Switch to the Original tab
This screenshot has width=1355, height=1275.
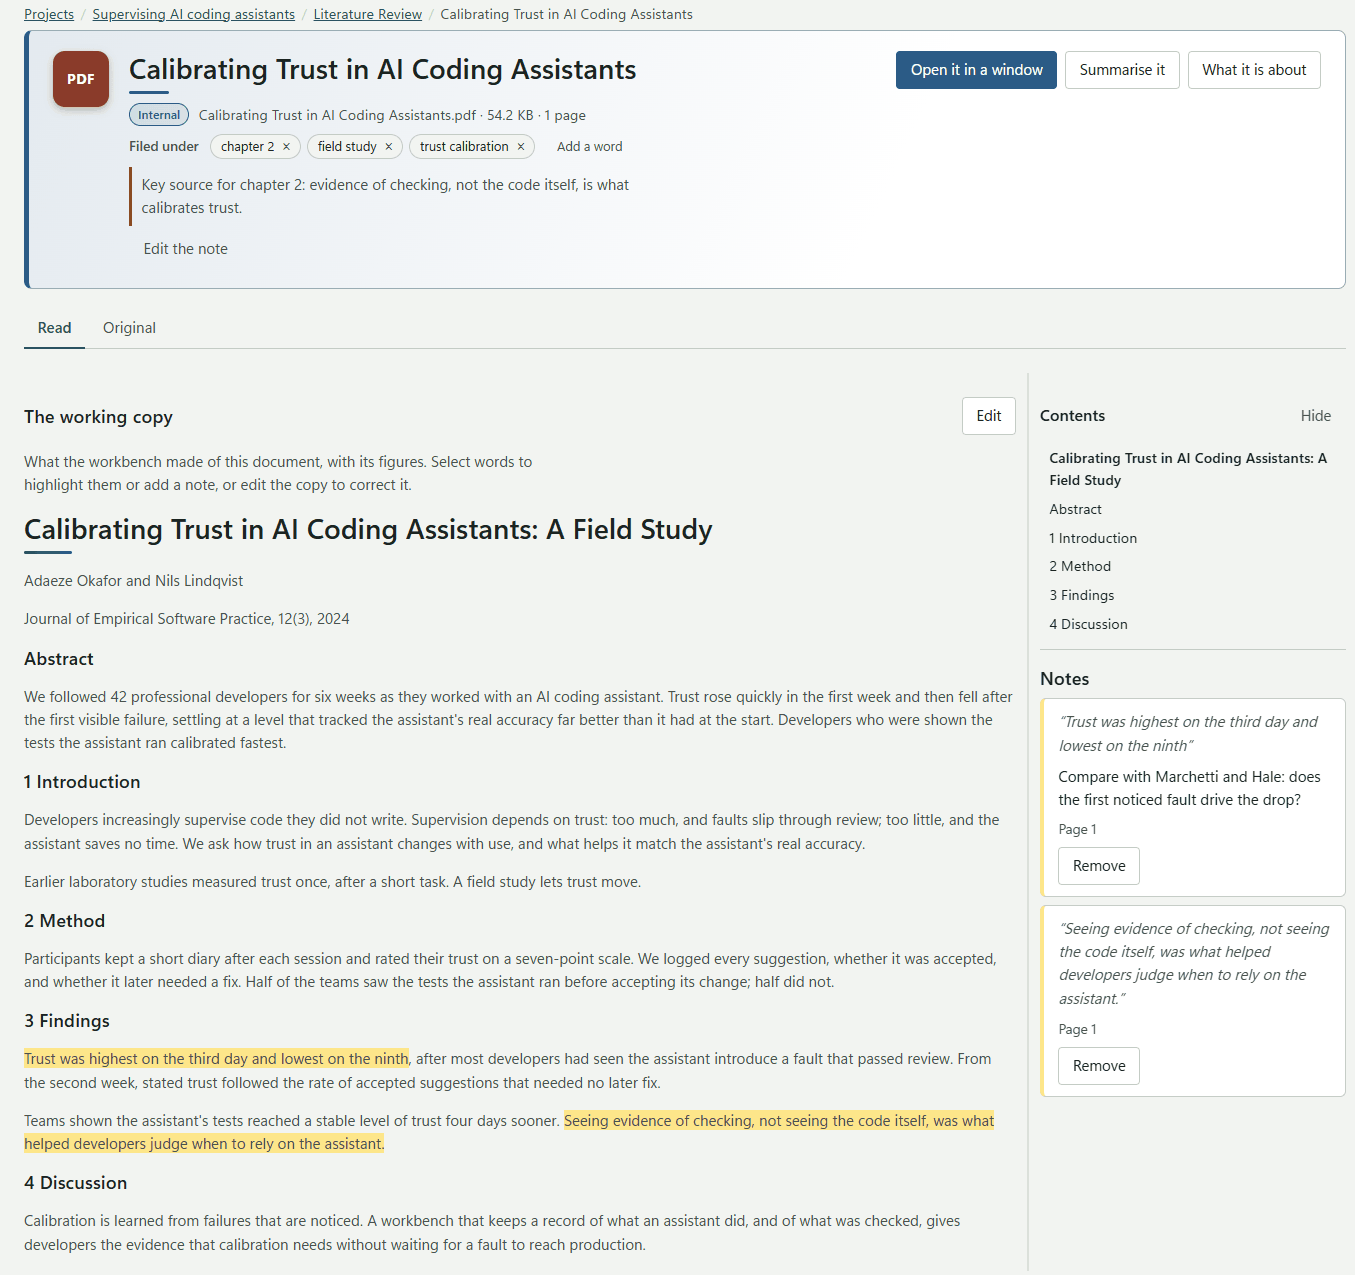[129, 328]
